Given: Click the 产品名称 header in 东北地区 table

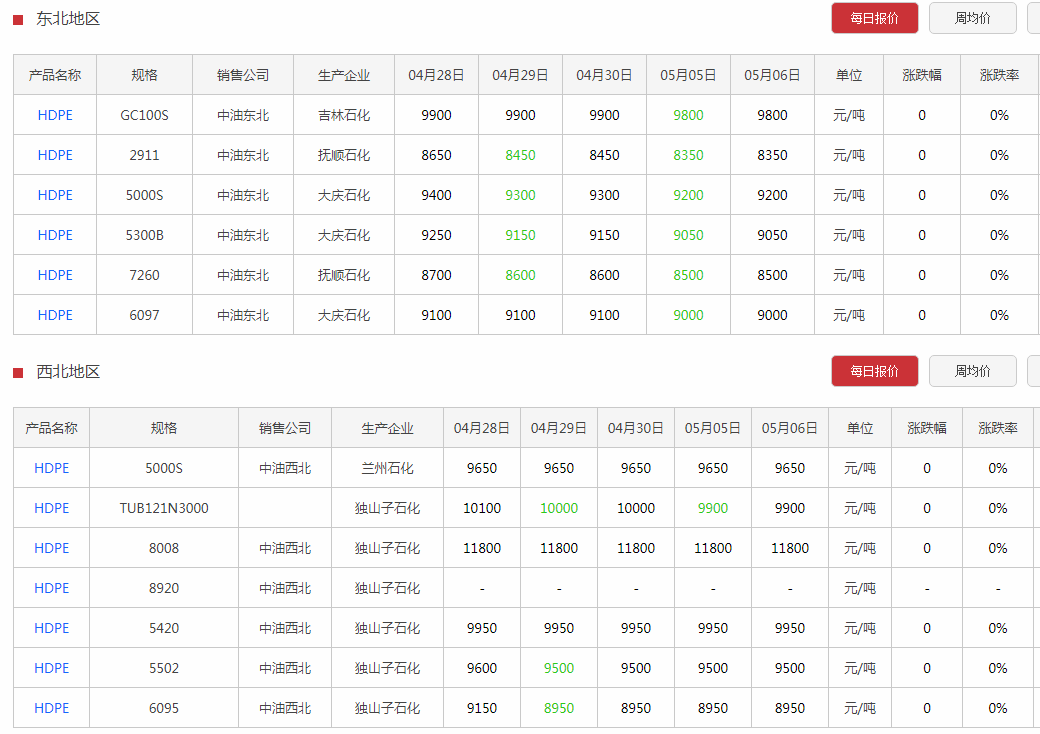Looking at the screenshot, I should (x=55, y=75).
